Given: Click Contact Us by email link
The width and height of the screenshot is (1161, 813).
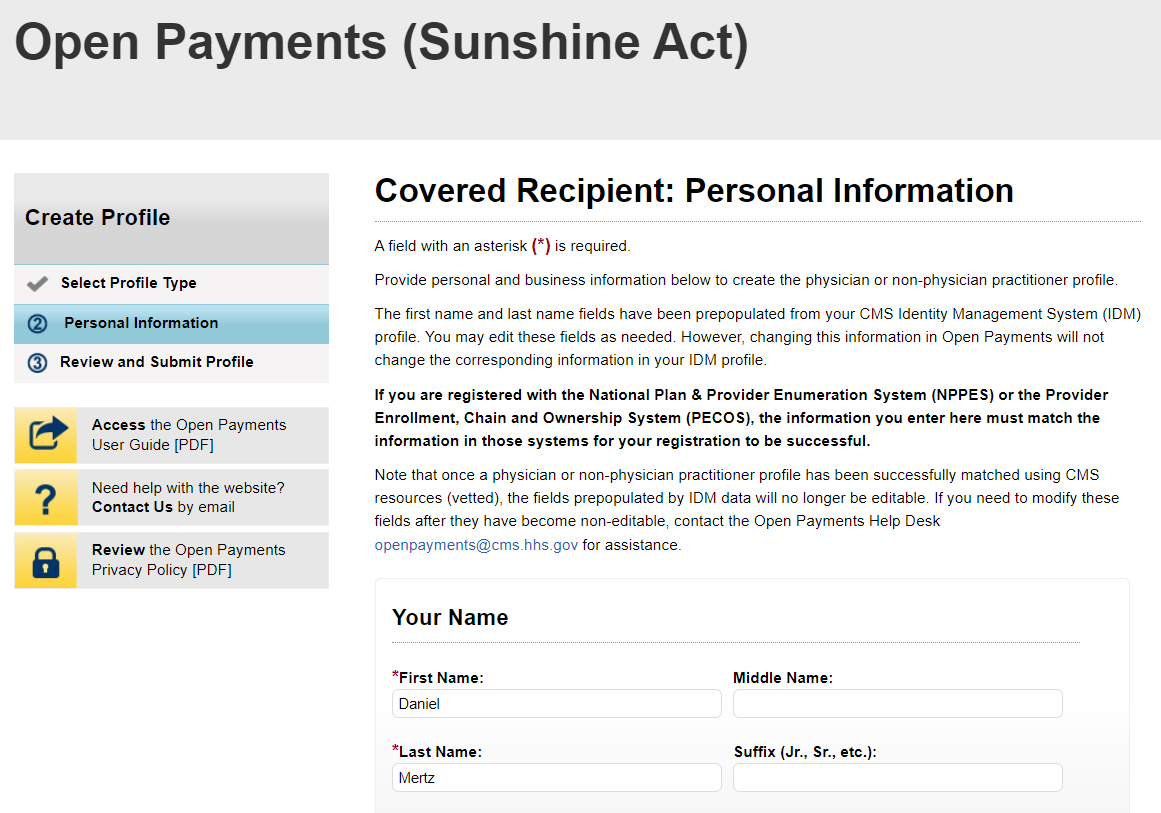Looking at the screenshot, I should click(133, 507).
